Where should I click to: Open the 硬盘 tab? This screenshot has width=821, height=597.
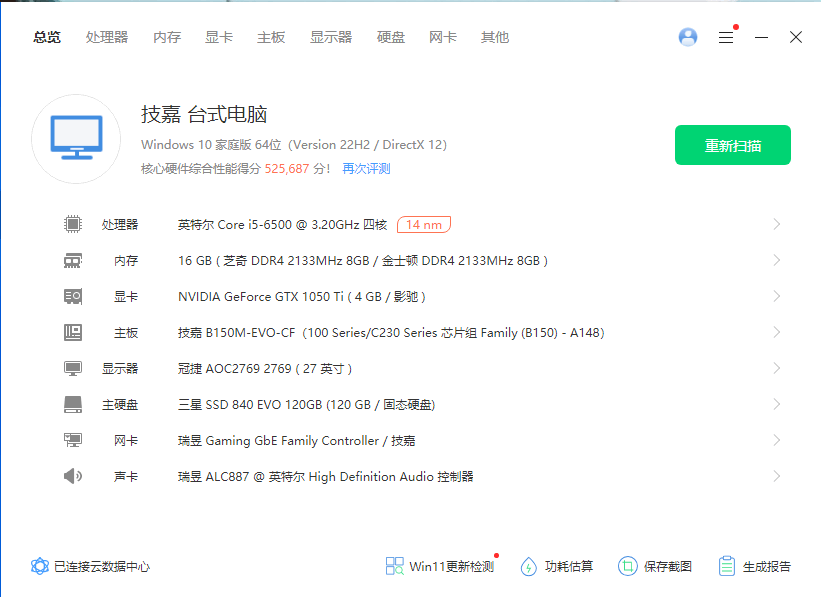(x=391, y=37)
